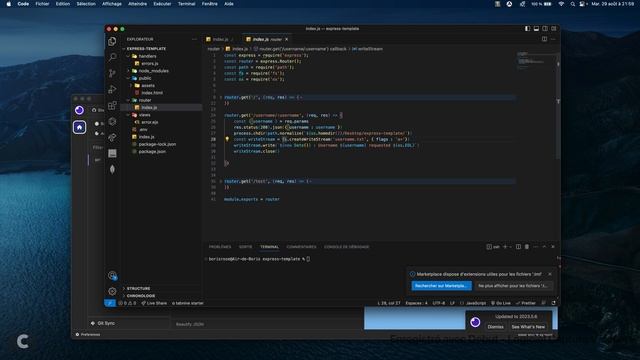Close the Marketplace notification
Viewport: 640px width, 360px height.
point(550,274)
